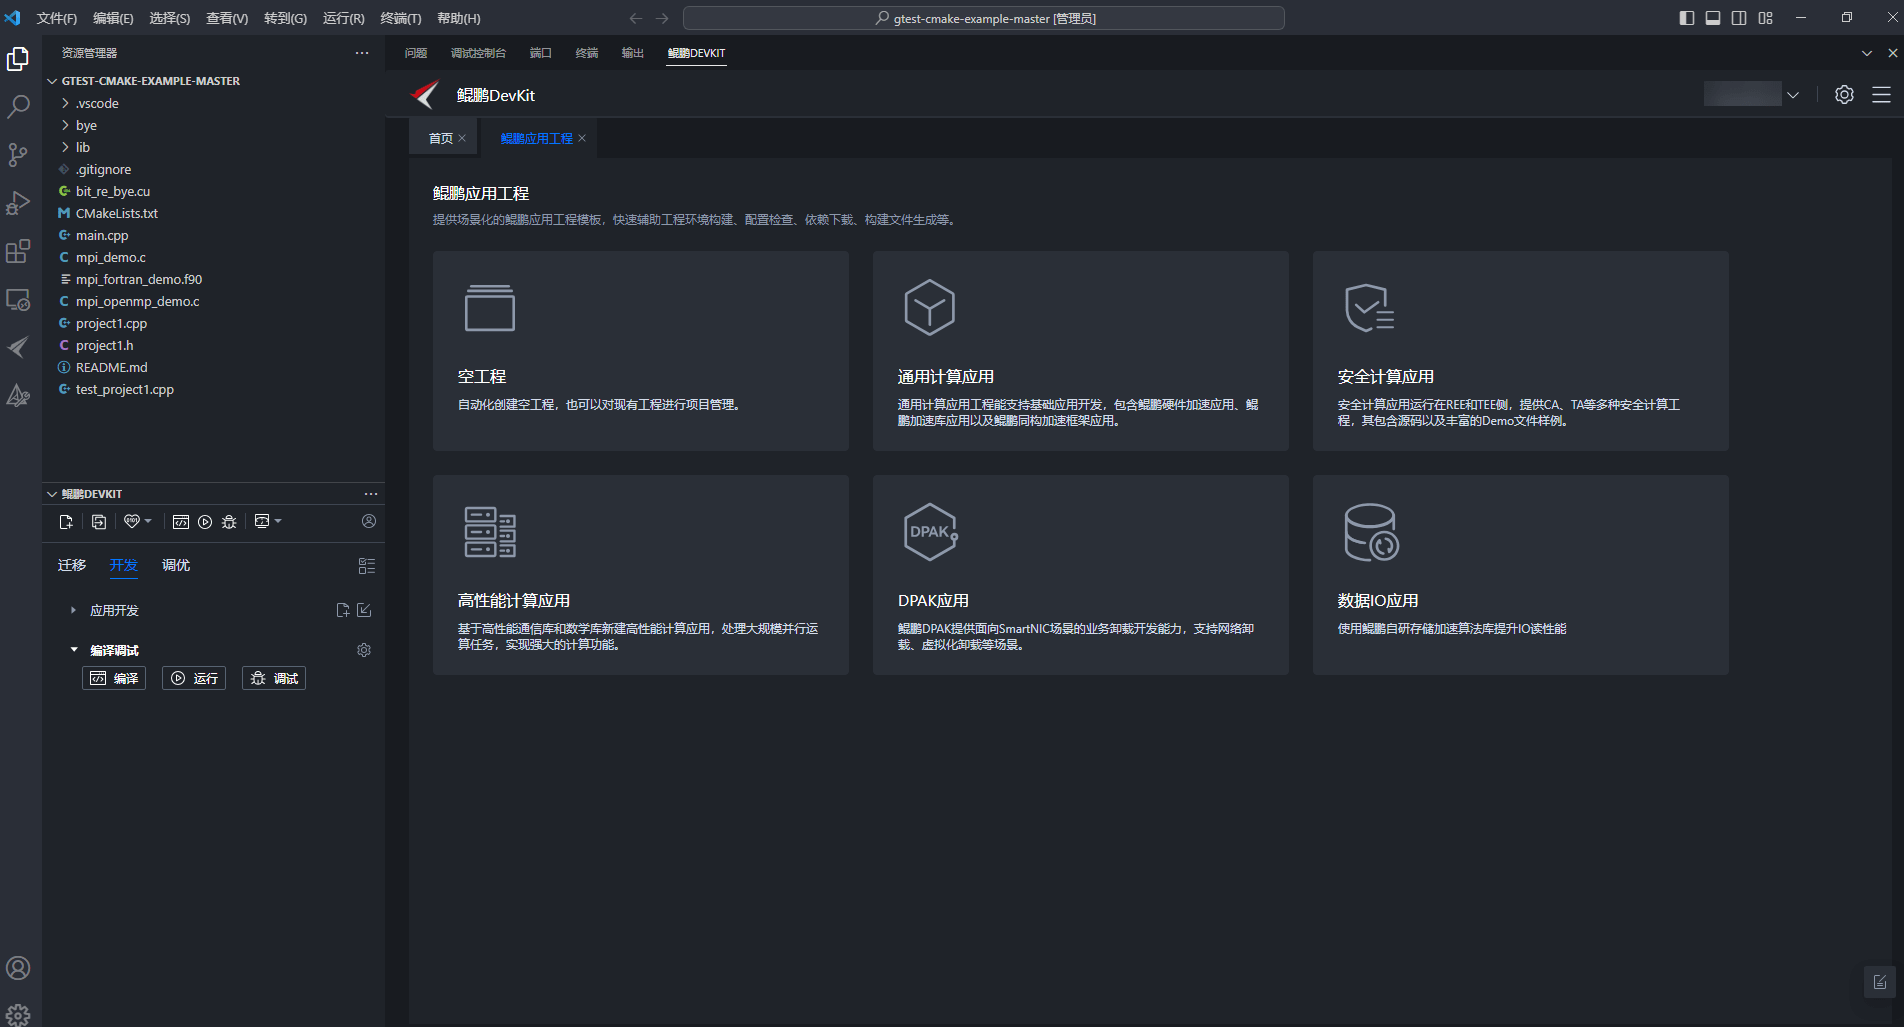Viewport: 1904px width, 1027px height.
Task: Click the import-project icon in DevKit toolbar
Action: click(99, 522)
